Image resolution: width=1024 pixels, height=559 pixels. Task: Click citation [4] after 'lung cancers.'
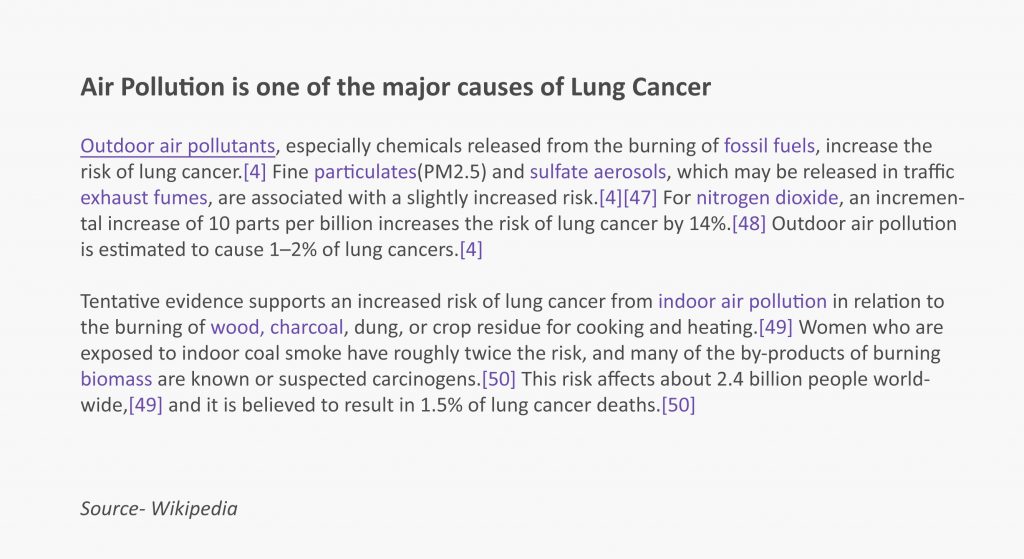coord(471,249)
